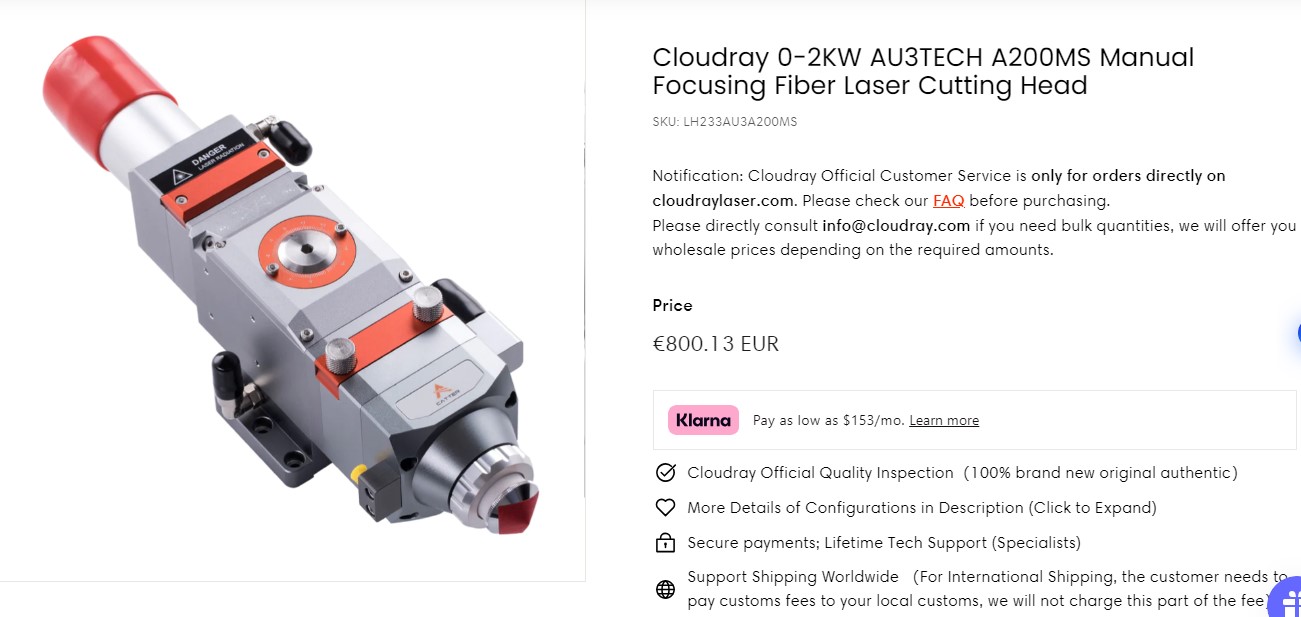Click the pink Klarna logo
The width and height of the screenshot is (1301, 617).
pyautogui.click(x=703, y=420)
